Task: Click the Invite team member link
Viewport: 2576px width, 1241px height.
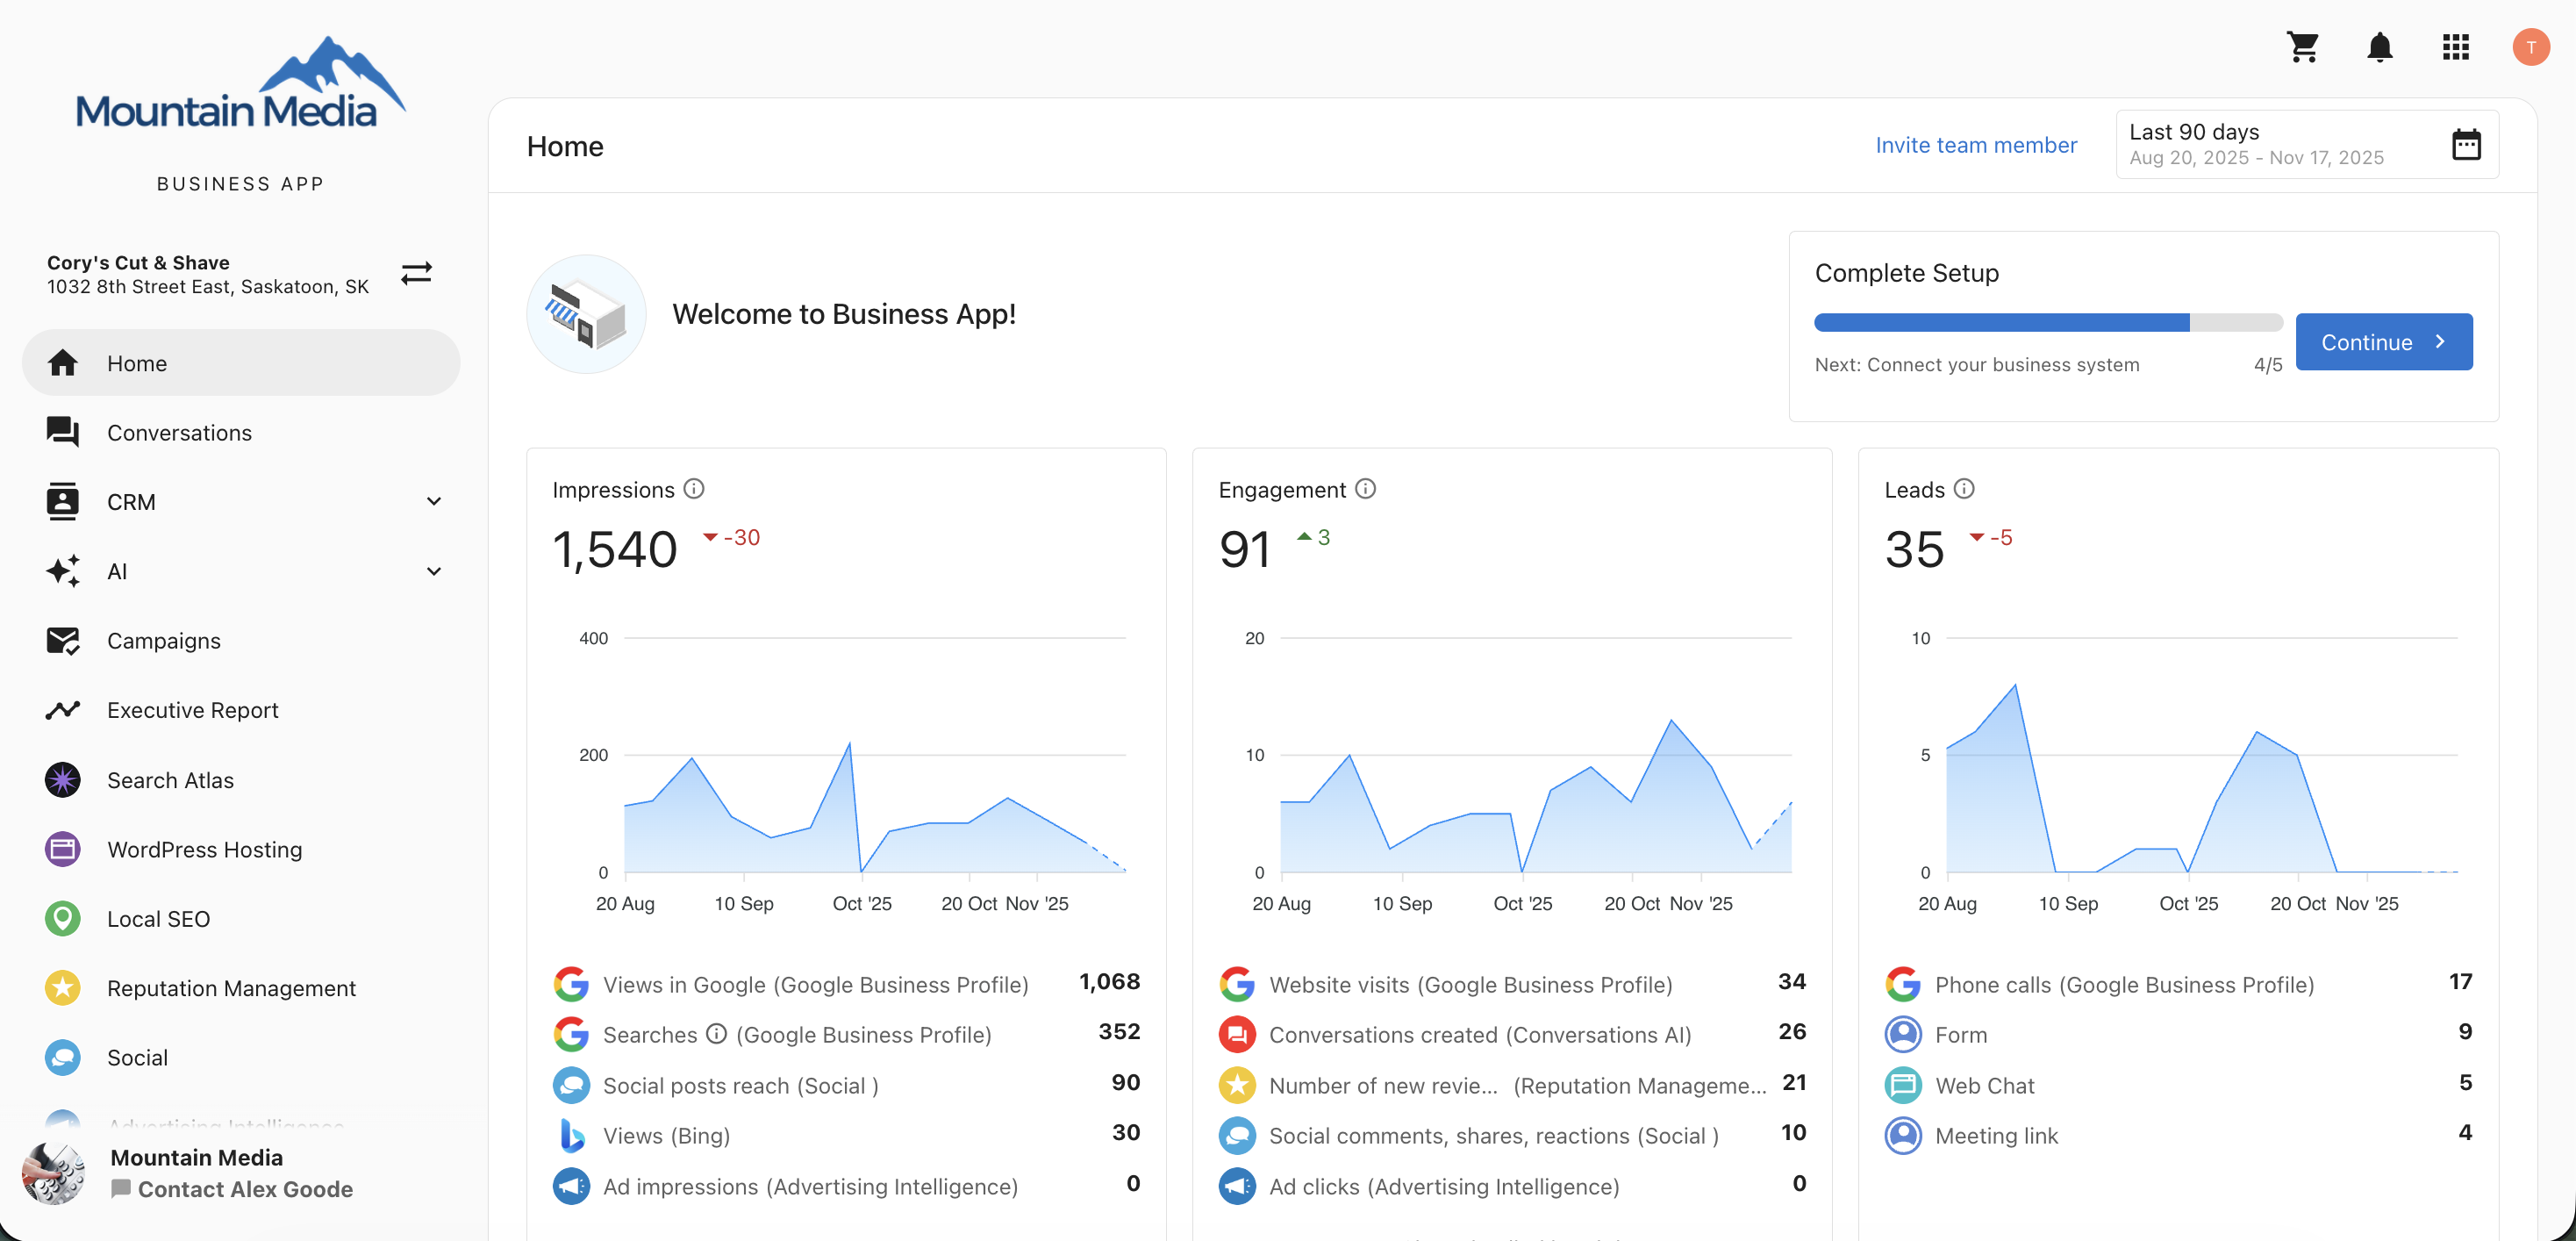Action: [1975, 145]
